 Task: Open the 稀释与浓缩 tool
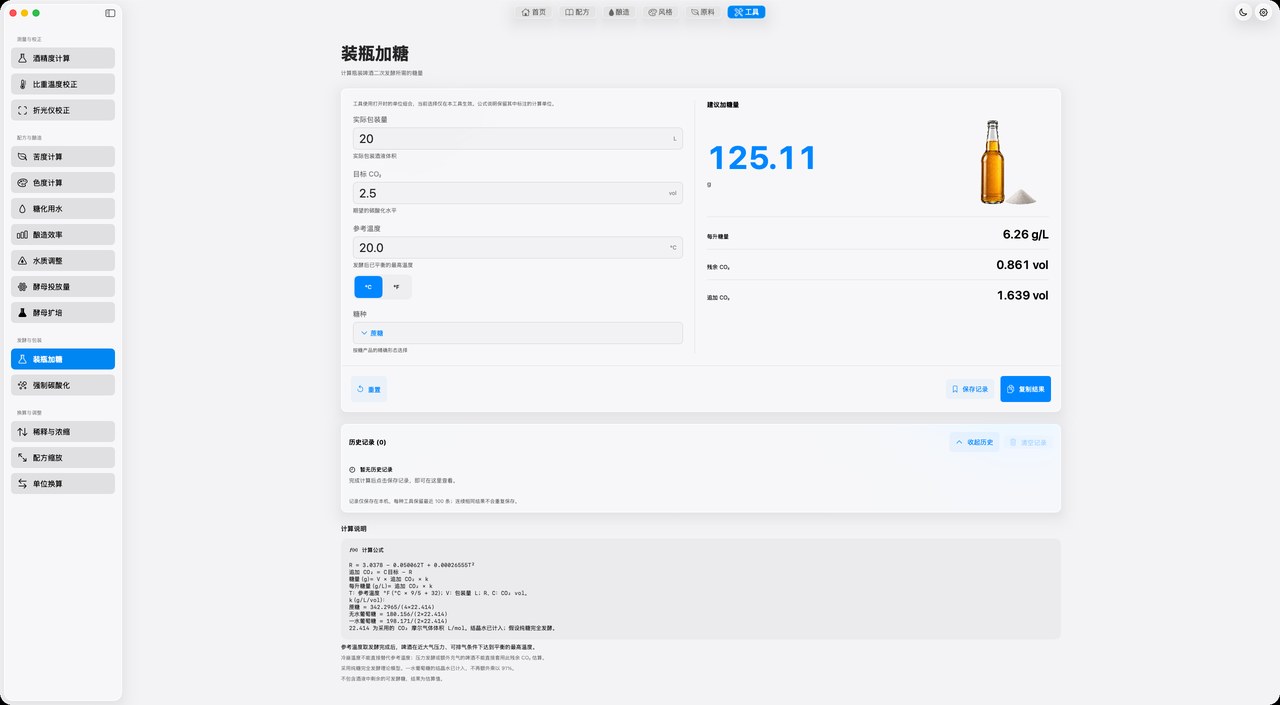coord(63,432)
